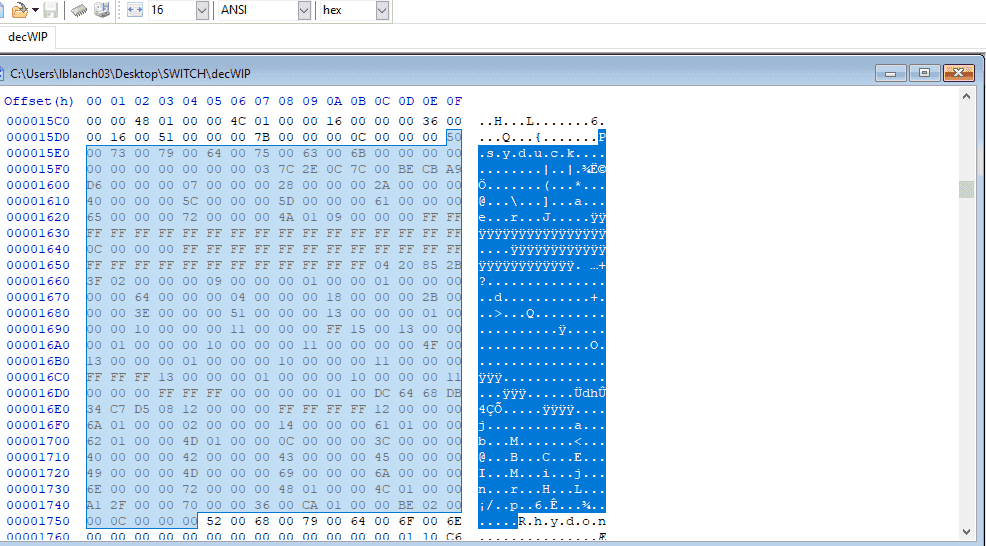This screenshot has height=546, width=986.
Task: Click offset row 00001660
Action: [x=38, y=281]
